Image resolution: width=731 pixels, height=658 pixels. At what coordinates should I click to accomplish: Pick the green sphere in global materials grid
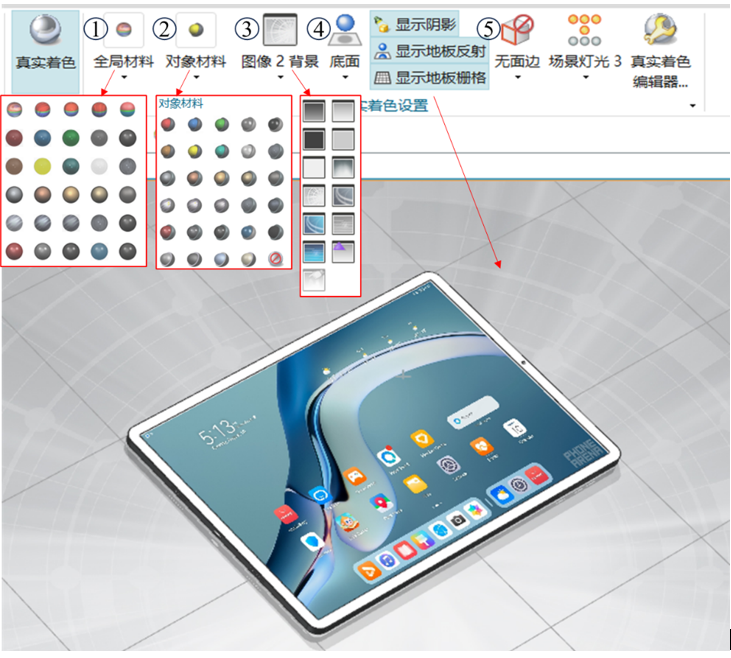point(71,138)
